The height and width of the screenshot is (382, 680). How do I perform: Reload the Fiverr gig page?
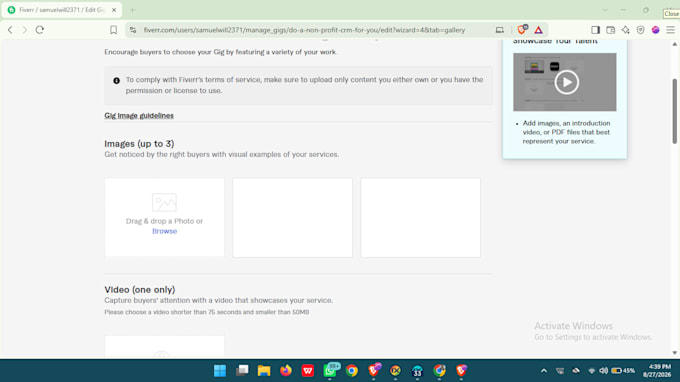coord(40,30)
